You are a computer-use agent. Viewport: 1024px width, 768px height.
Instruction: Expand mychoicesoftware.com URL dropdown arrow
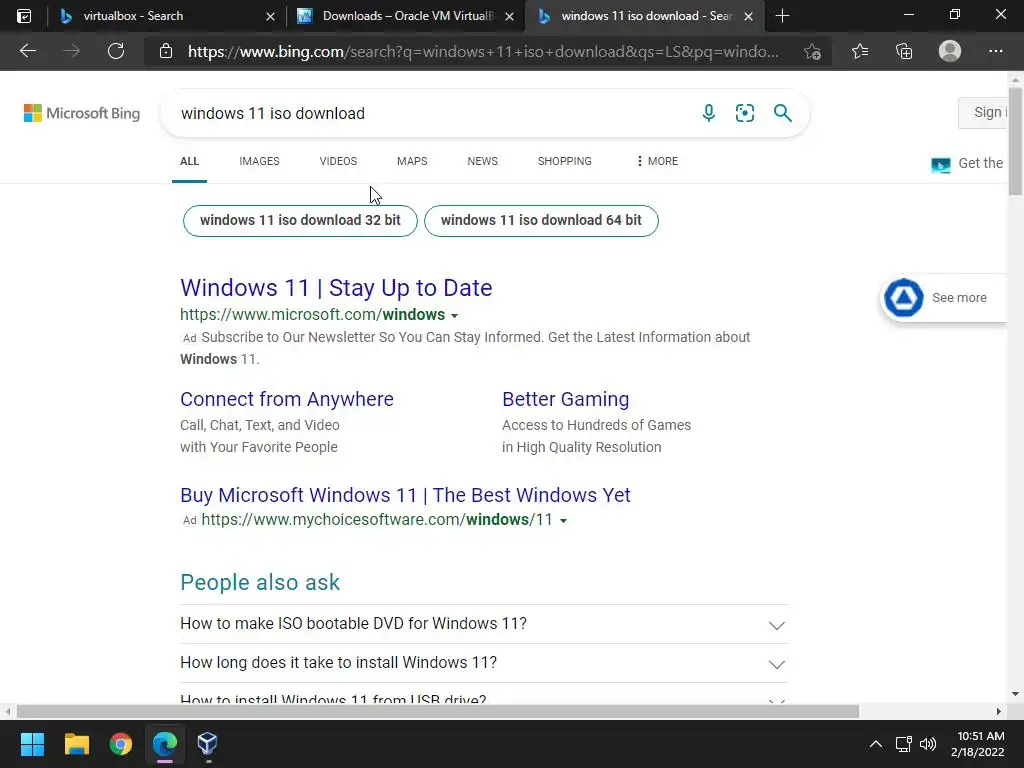pyautogui.click(x=564, y=520)
